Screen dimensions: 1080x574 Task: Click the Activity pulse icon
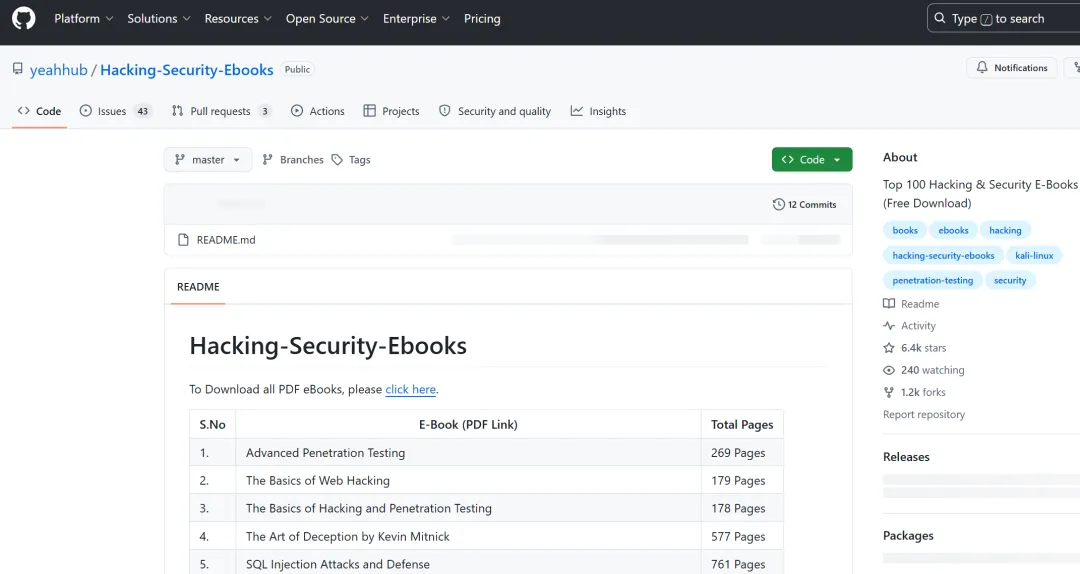(889, 326)
